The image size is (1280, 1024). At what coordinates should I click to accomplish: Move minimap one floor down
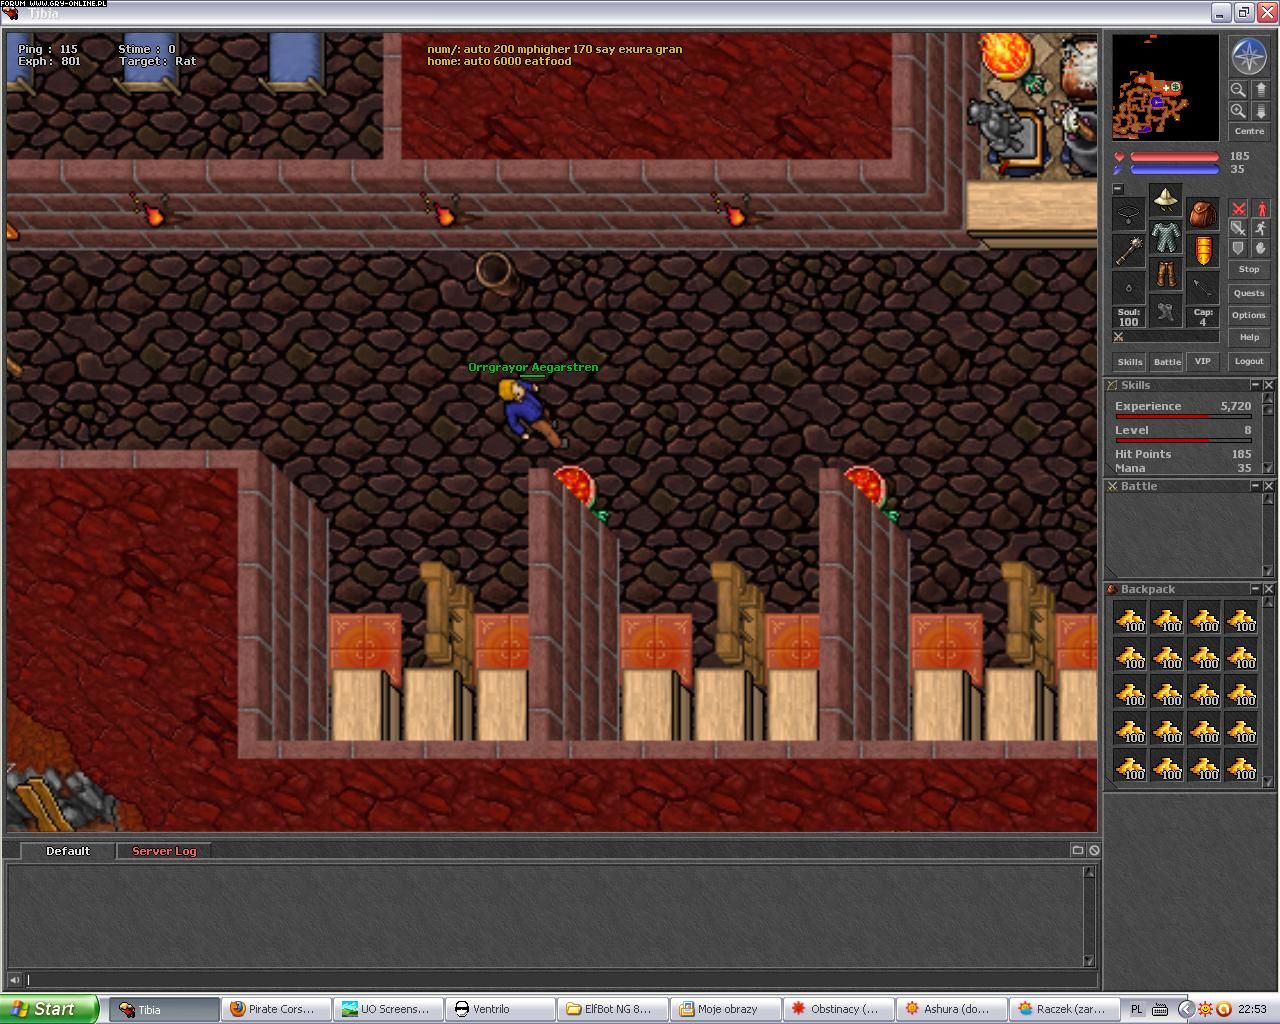1260,111
